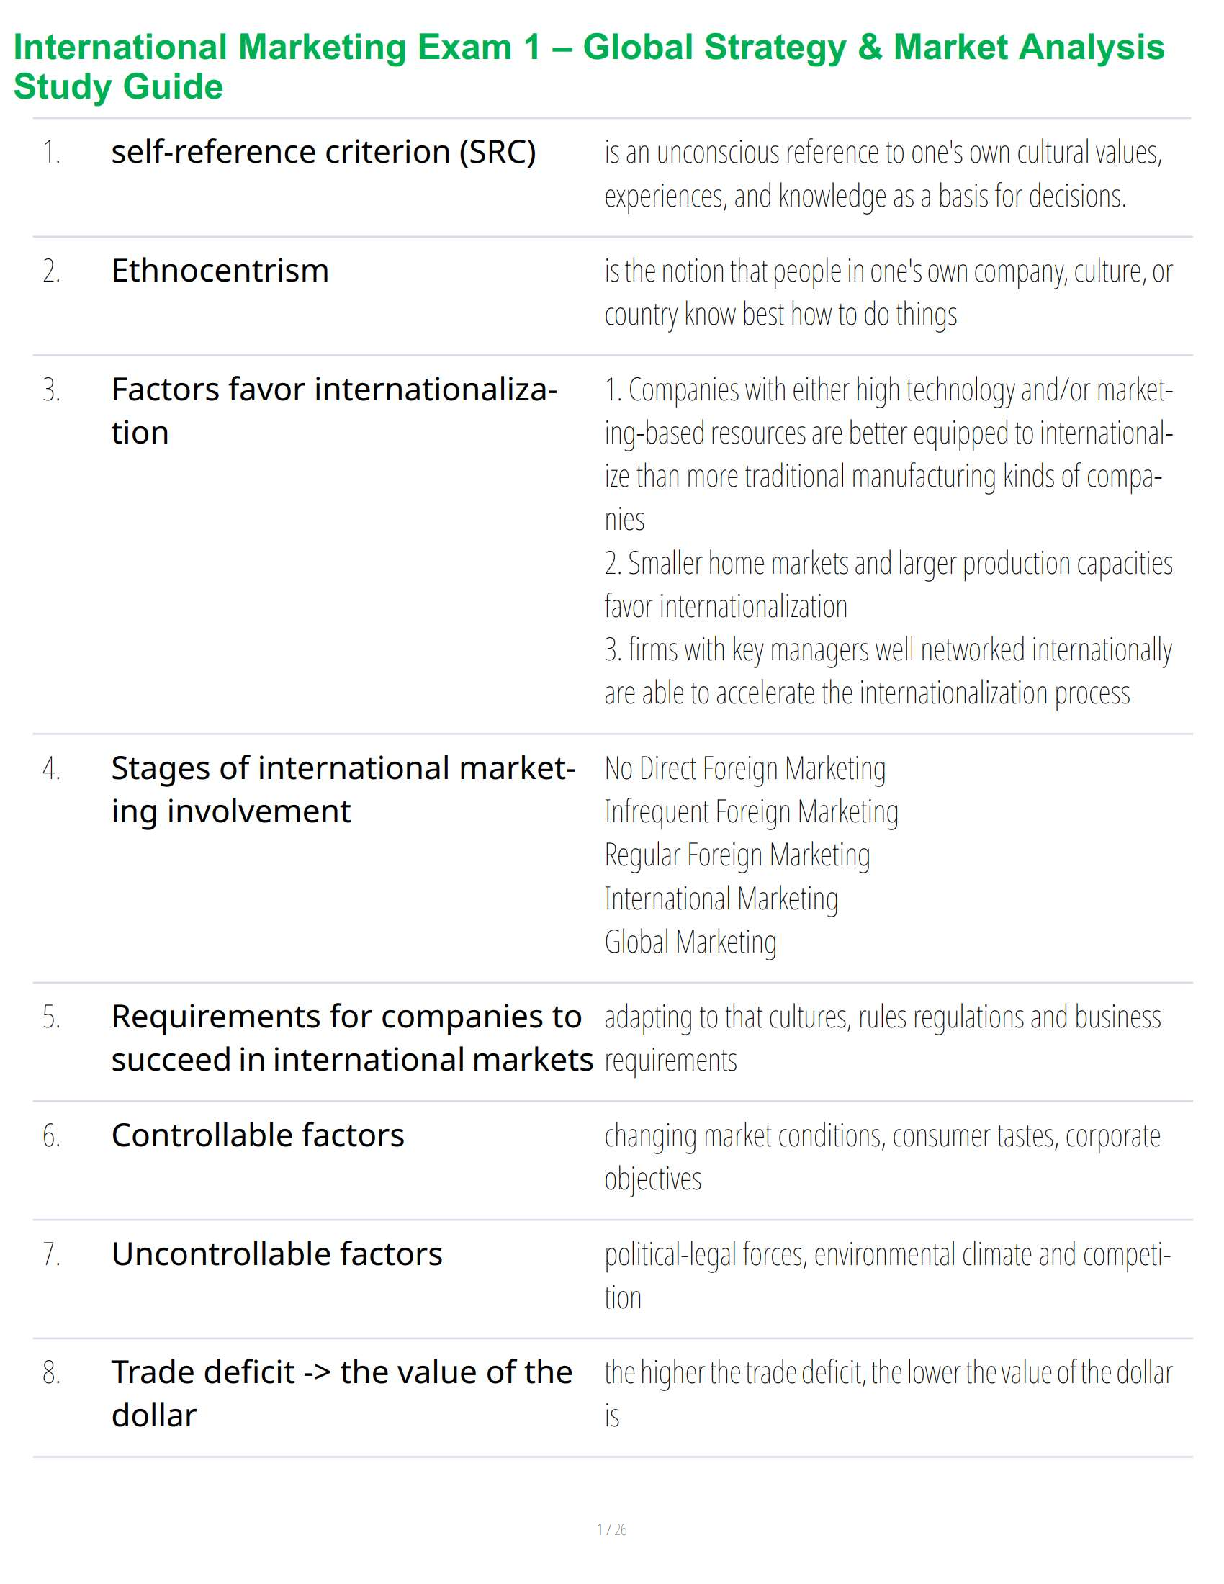Click the "Controllable factors" term
The image size is (1224, 1584).
[258, 1135]
